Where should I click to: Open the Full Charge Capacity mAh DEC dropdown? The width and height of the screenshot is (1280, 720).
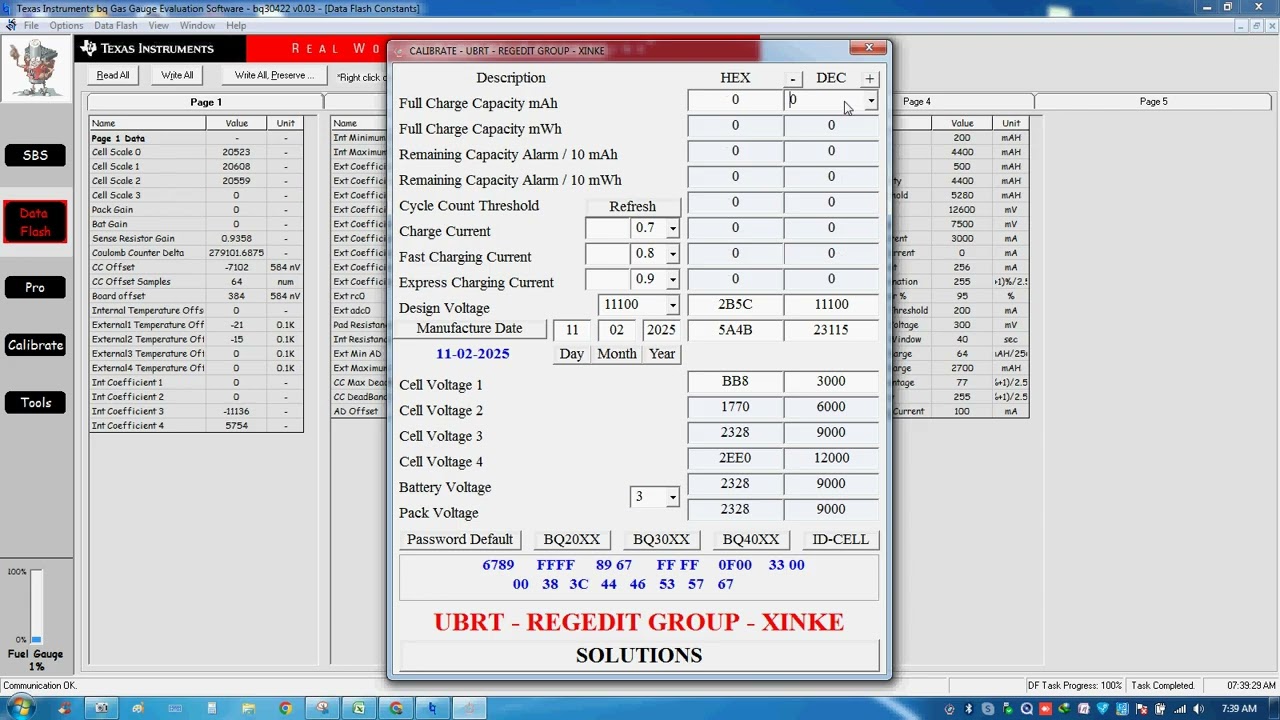click(x=871, y=101)
